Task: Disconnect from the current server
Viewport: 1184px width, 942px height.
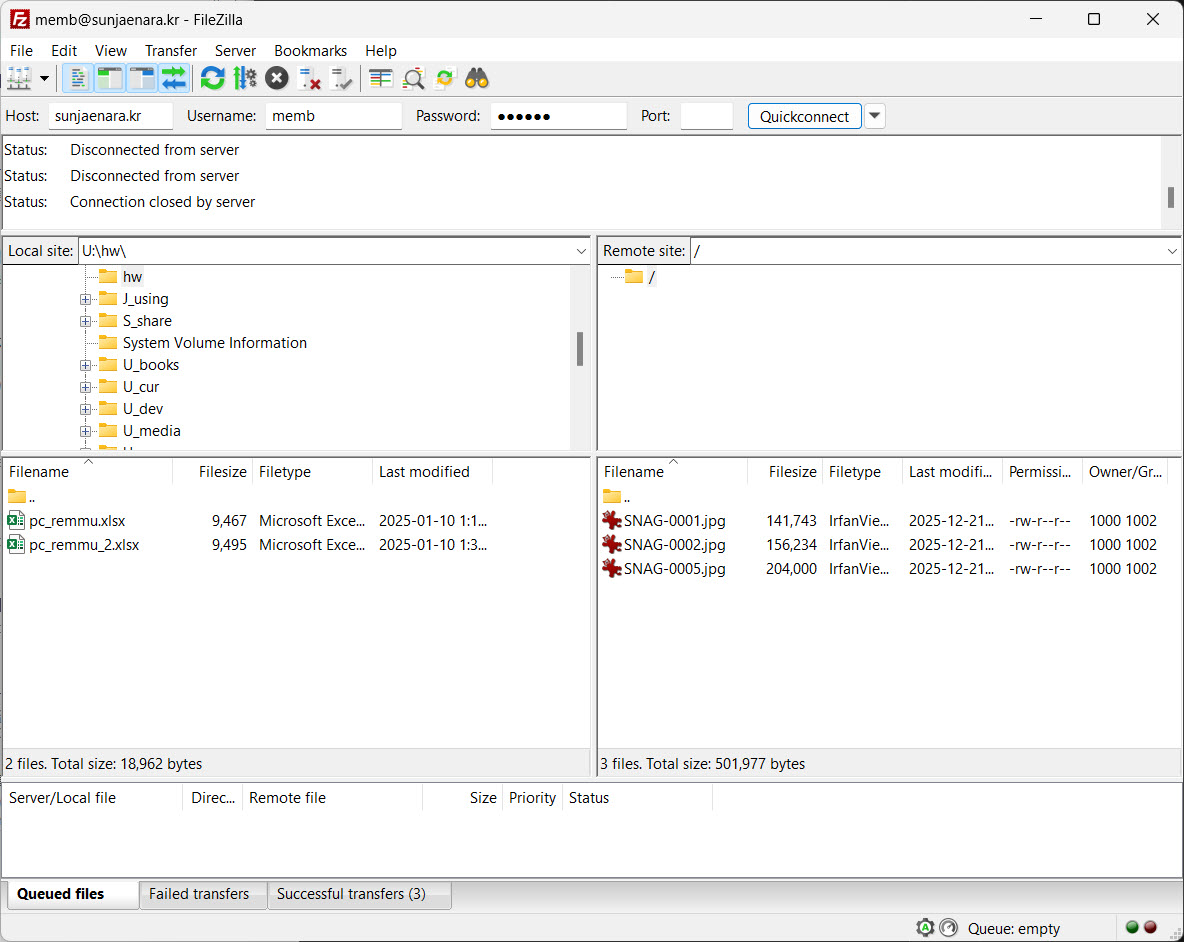Action: (310, 78)
